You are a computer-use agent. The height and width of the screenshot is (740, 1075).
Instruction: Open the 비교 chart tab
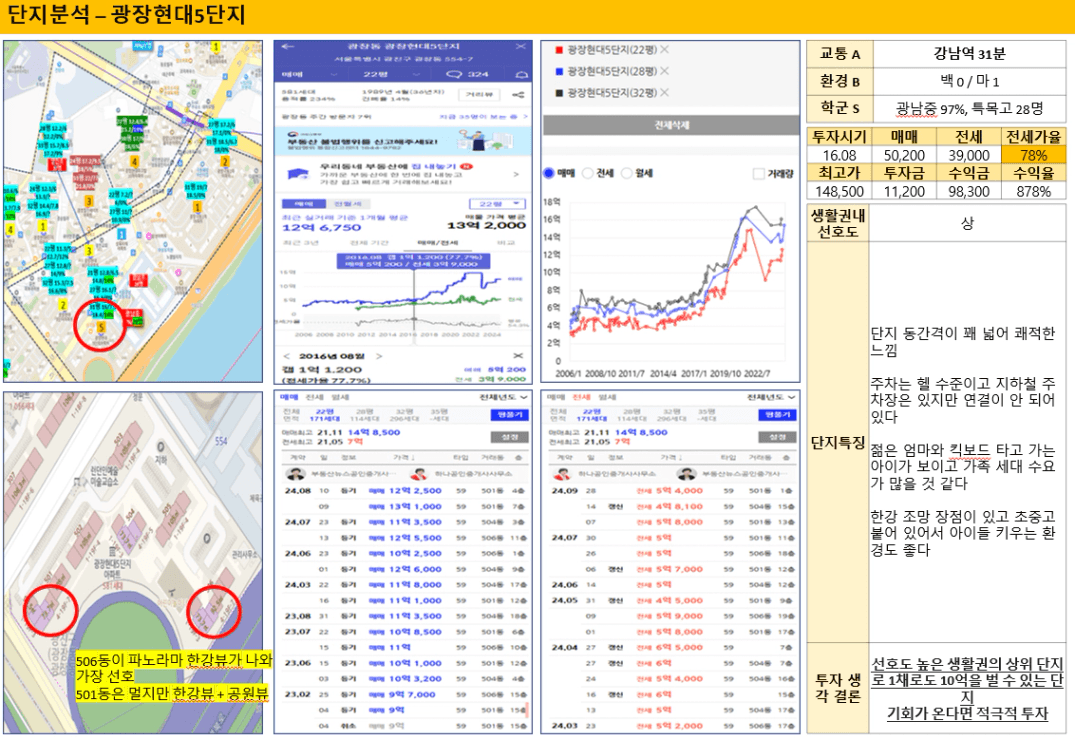click(x=505, y=243)
